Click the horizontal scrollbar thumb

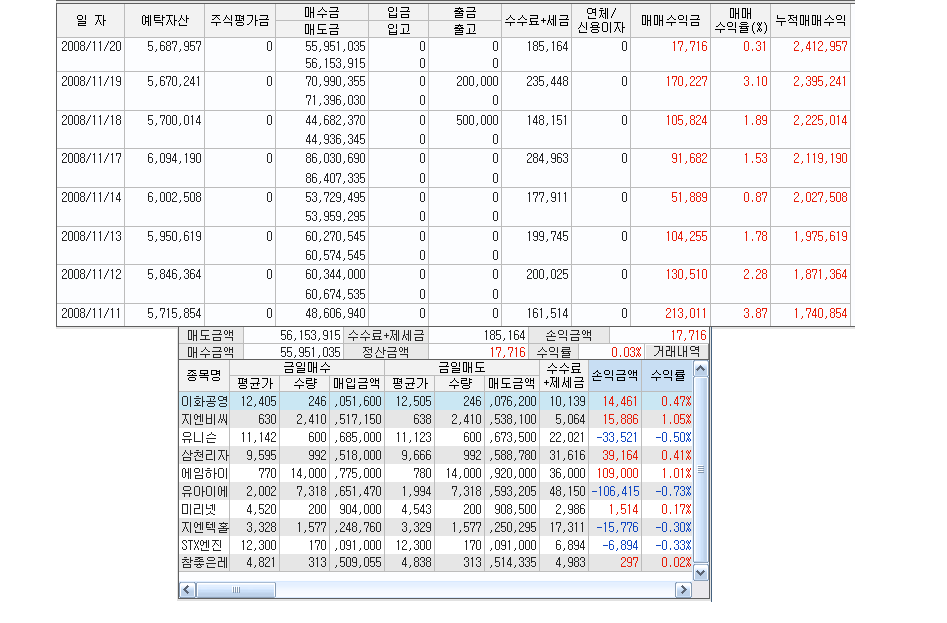[235, 590]
